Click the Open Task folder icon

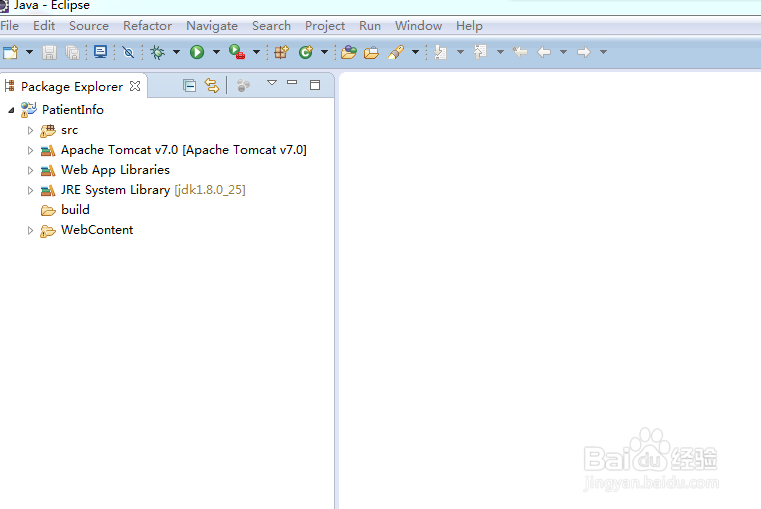(x=371, y=52)
